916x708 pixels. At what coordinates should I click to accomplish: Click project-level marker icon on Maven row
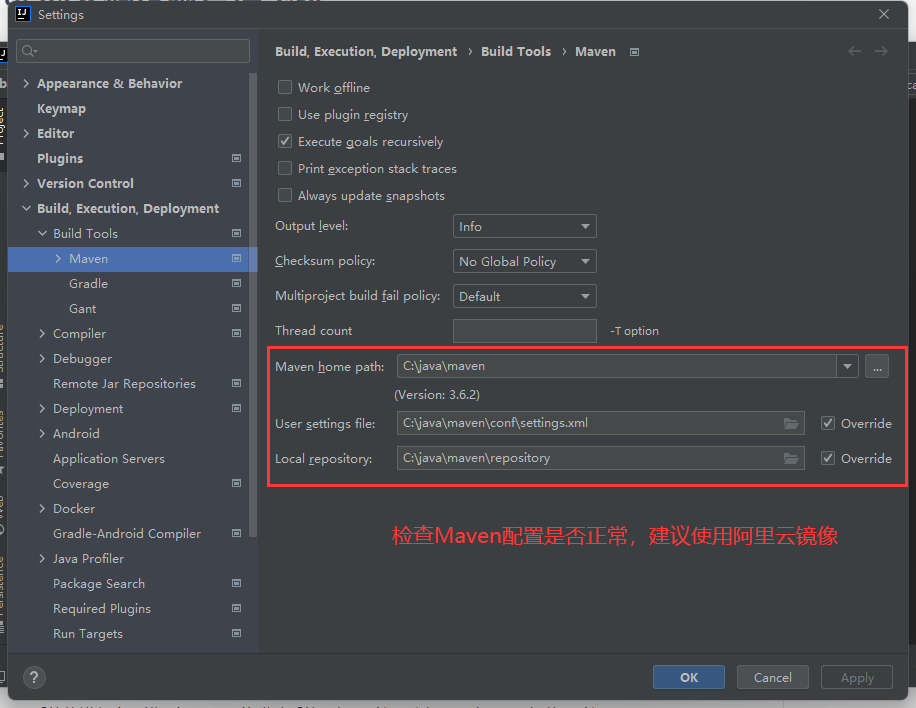click(237, 258)
